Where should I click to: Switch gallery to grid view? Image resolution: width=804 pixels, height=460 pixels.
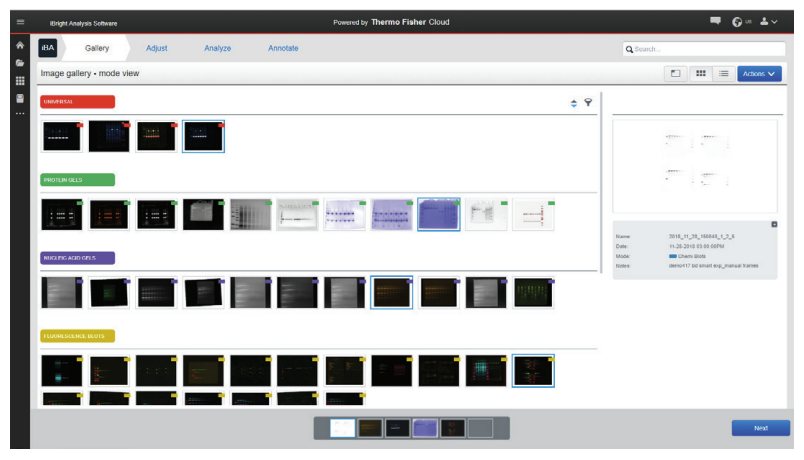tap(701, 74)
